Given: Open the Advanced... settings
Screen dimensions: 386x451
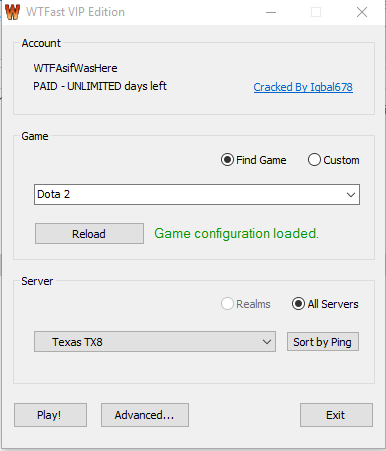Looking at the screenshot, I should [145, 415].
